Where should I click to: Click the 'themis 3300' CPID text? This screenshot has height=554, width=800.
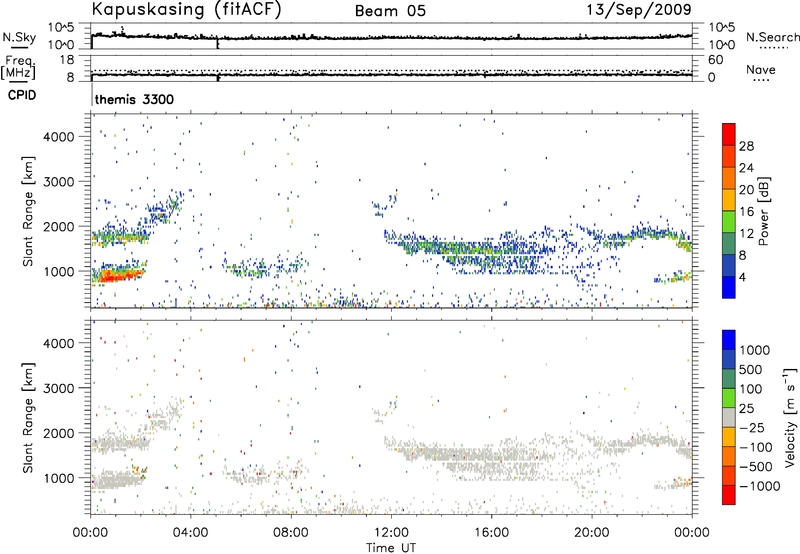click(x=134, y=99)
